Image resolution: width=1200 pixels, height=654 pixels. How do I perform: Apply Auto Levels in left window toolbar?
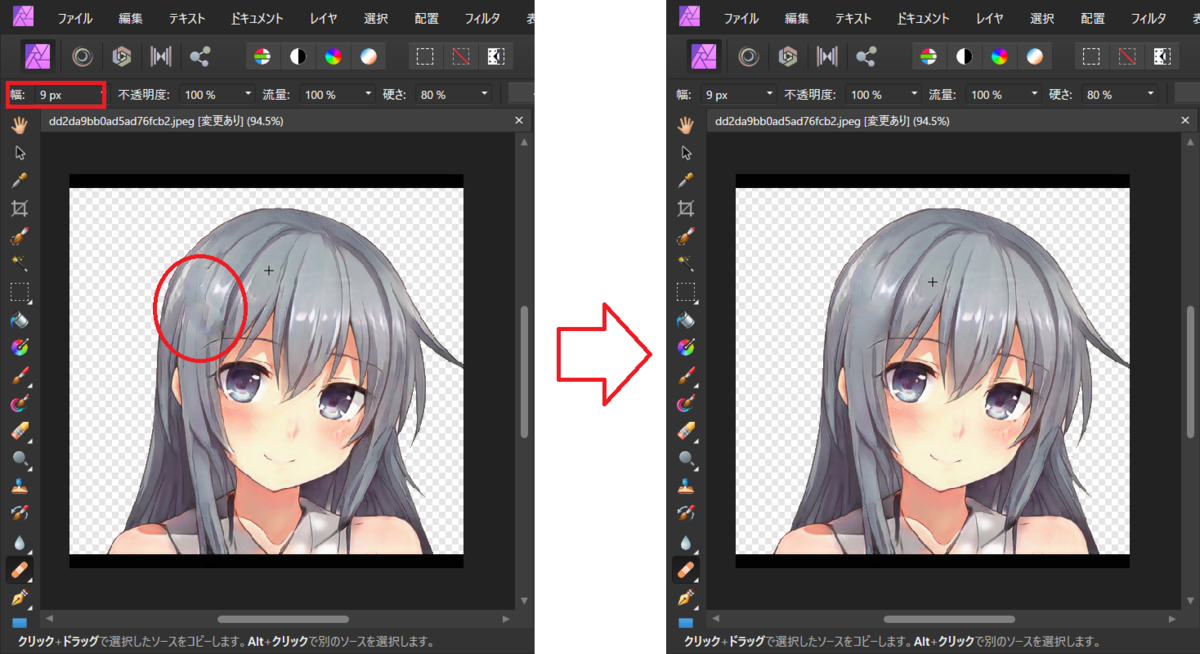click(262, 56)
